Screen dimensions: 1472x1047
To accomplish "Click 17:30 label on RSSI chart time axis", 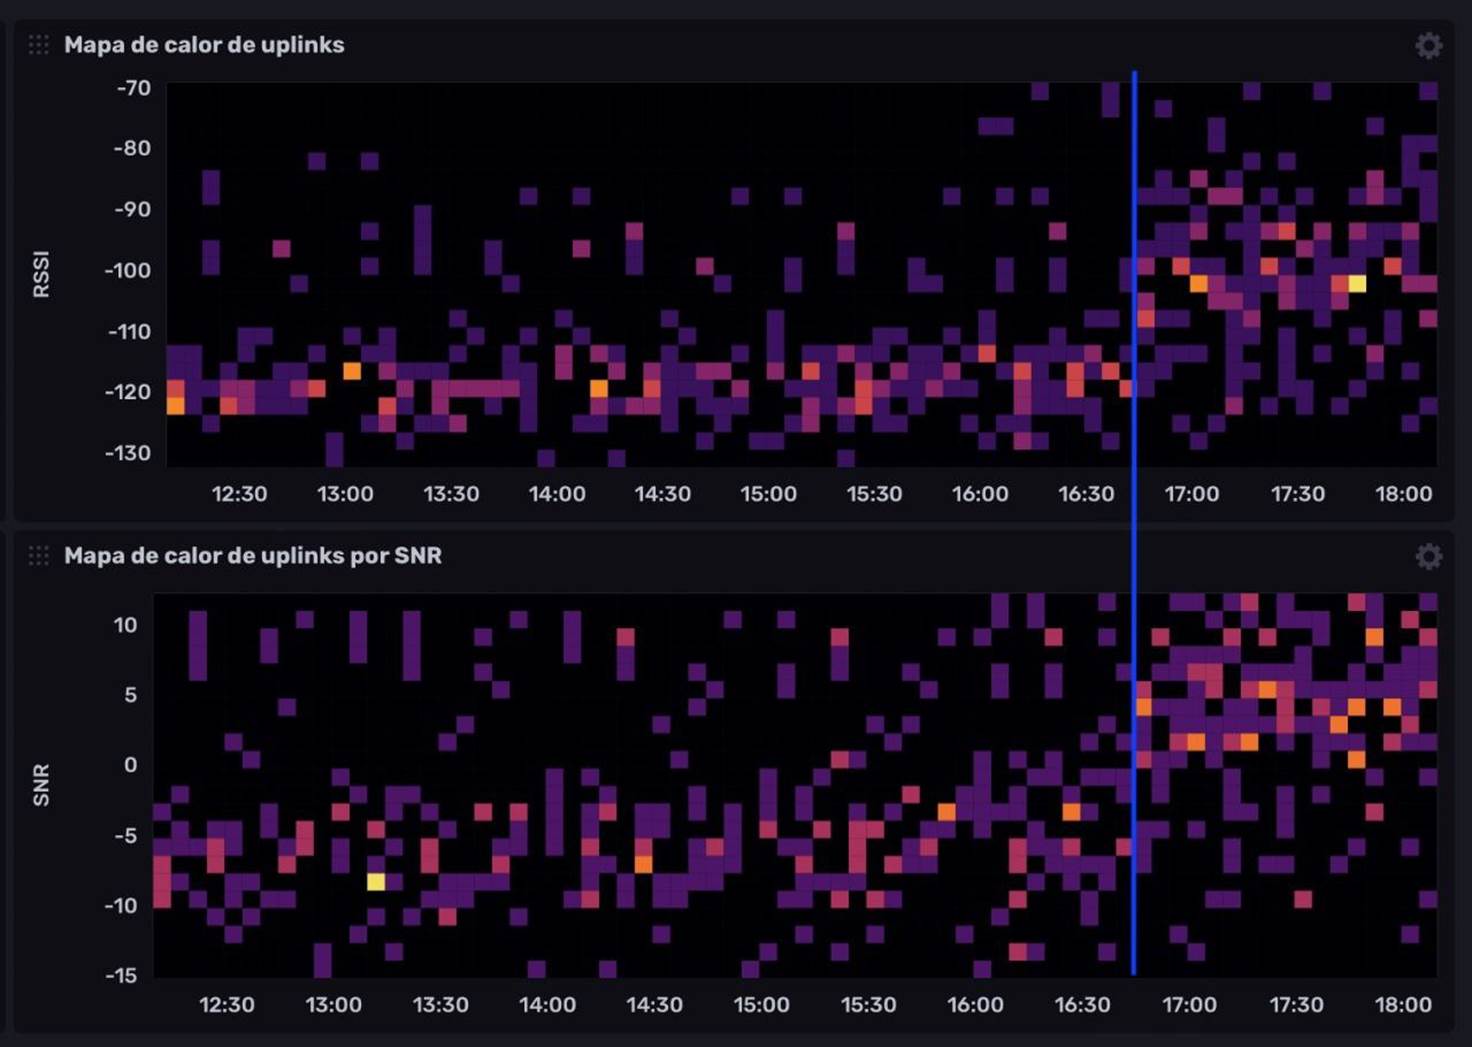I will [1298, 494].
